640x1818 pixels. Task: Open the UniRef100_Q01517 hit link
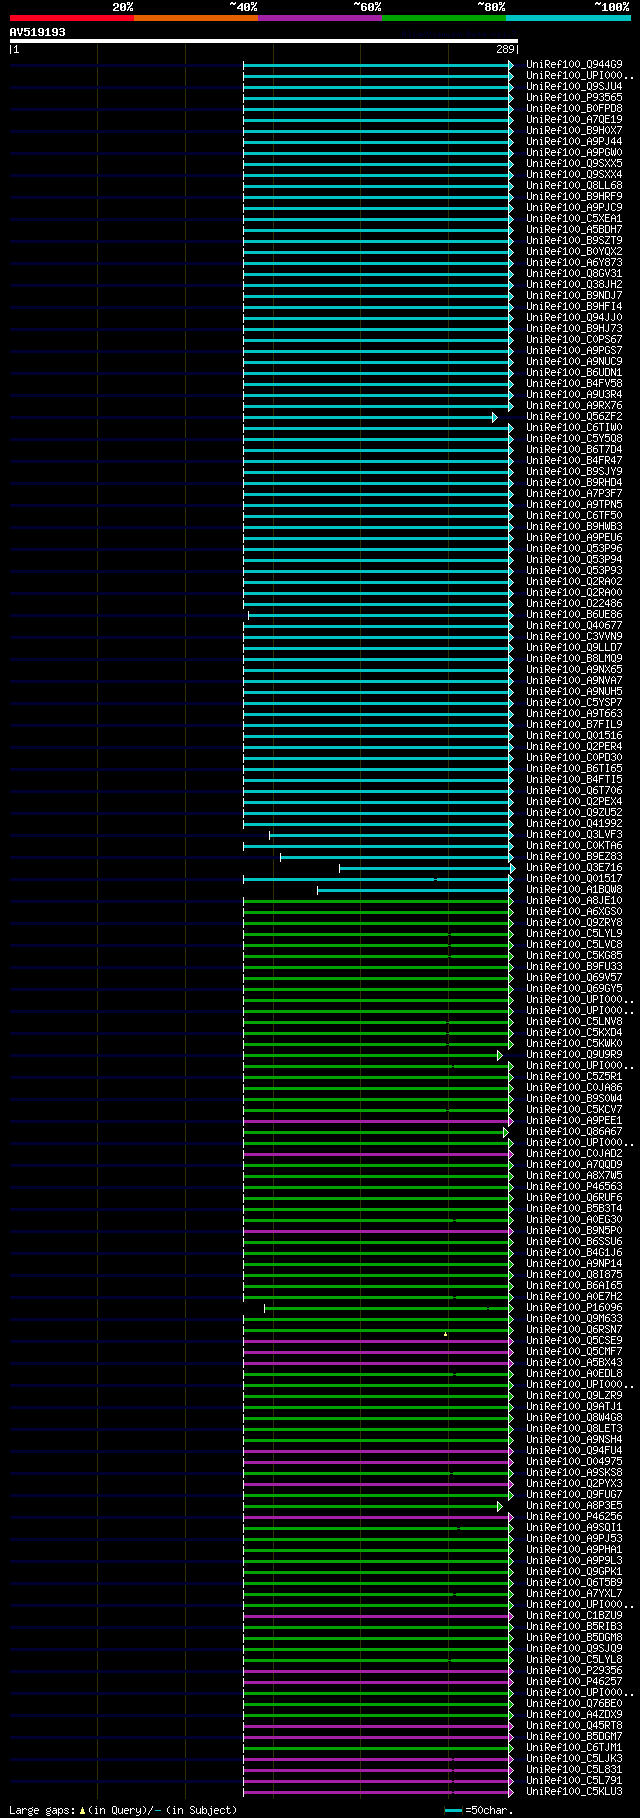574,879
